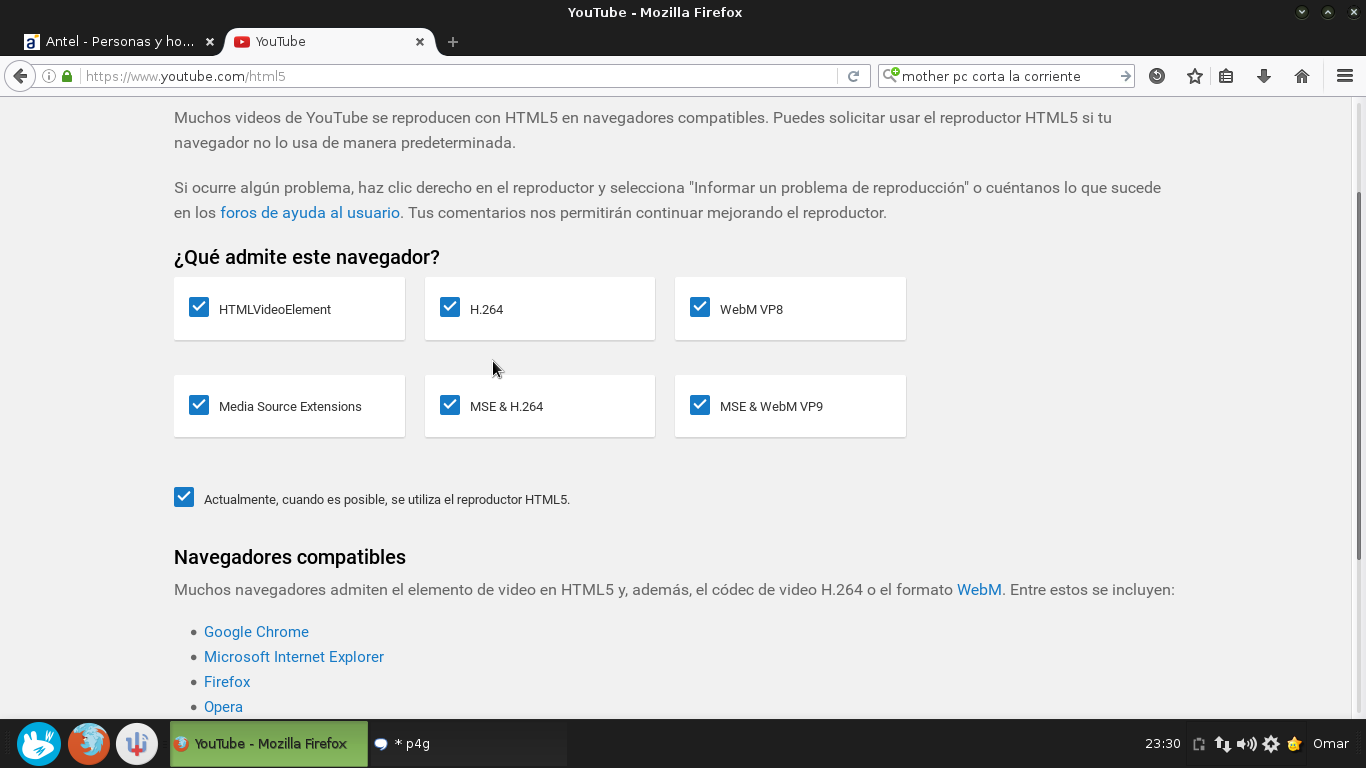Open the clipboard tray icon
The image size is (1366, 768).
click(x=1199, y=744)
